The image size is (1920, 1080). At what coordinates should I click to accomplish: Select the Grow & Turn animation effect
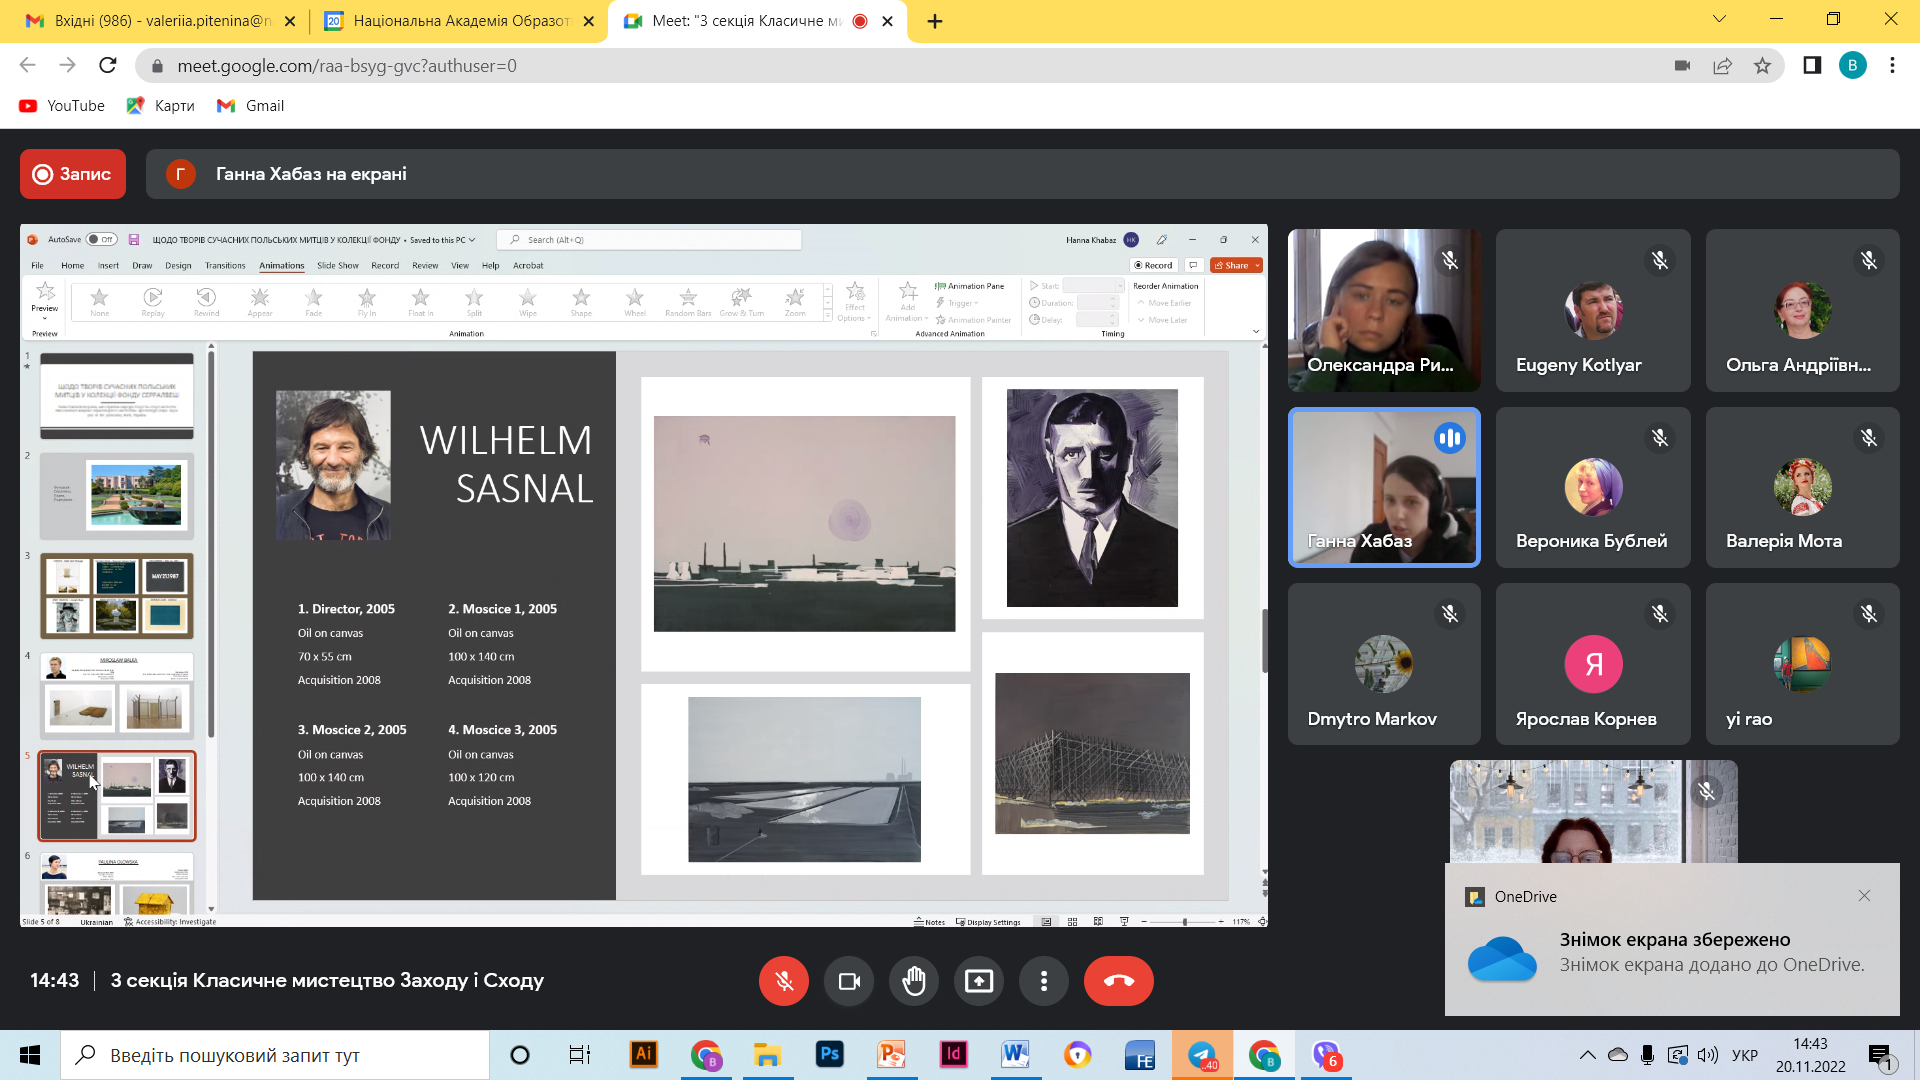742,301
